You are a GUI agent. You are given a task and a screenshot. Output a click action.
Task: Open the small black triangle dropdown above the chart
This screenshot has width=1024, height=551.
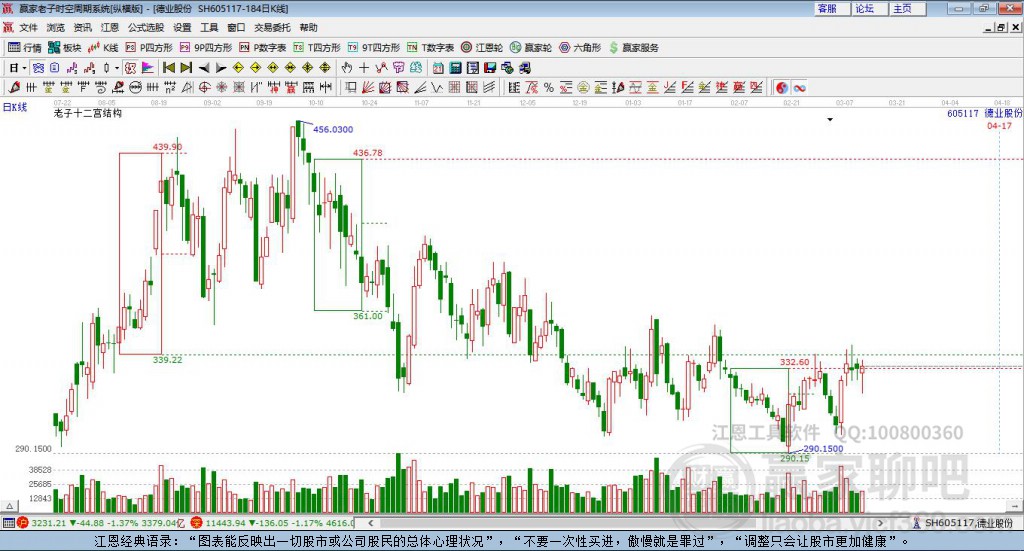[830, 119]
